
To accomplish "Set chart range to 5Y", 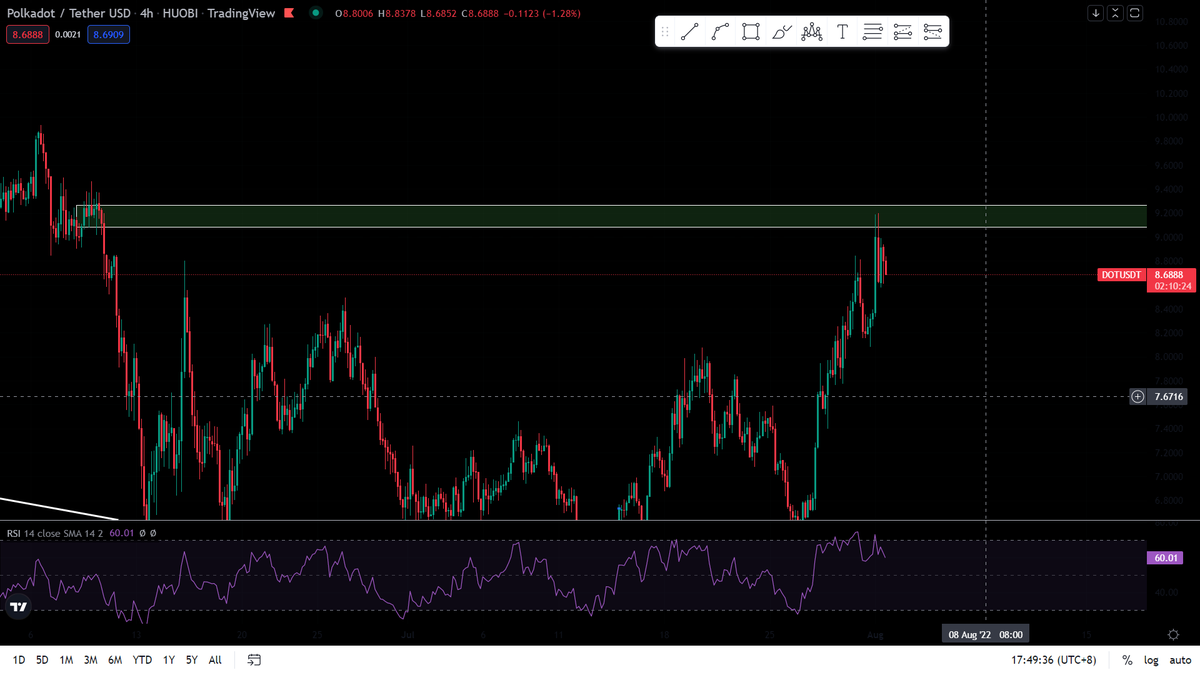I will 191,660.
